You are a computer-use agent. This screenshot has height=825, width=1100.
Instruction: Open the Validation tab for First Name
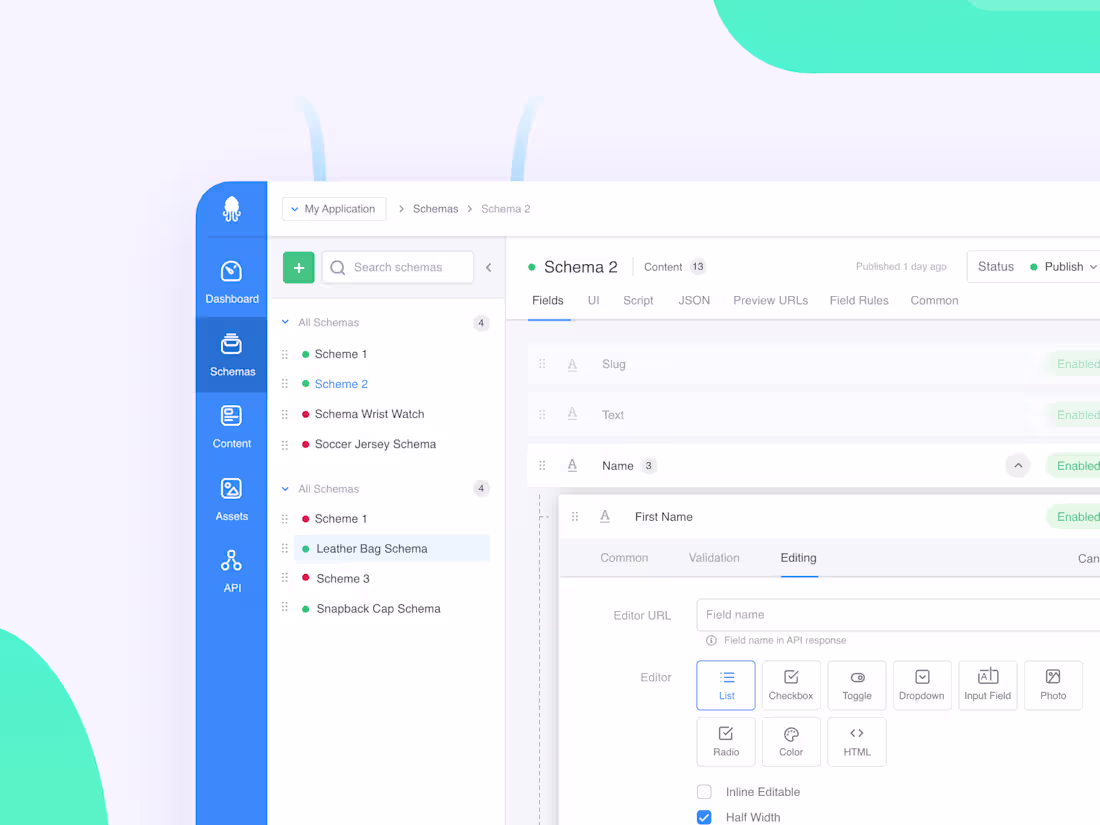pos(713,558)
